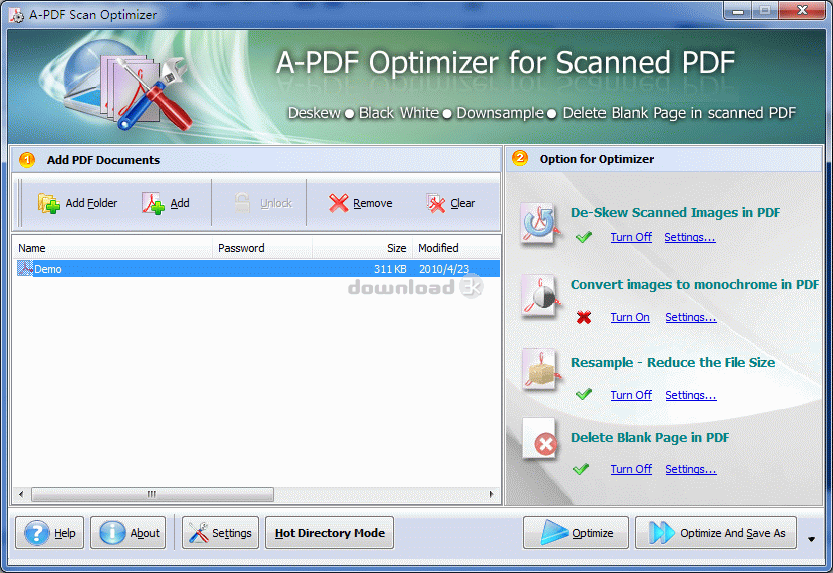
Task: Remove the selected PDF document
Action: point(360,203)
